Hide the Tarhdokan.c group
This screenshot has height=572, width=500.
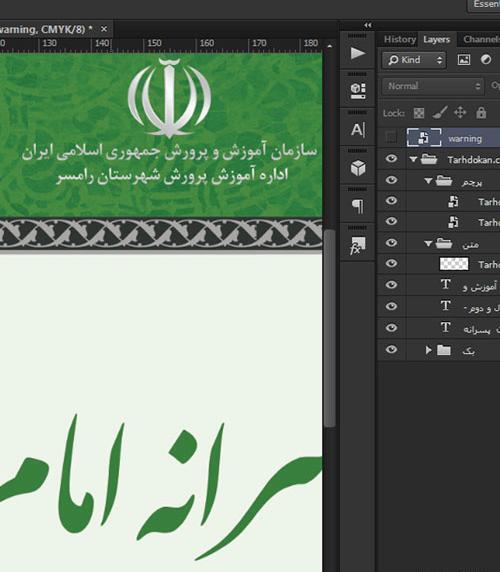point(391,159)
